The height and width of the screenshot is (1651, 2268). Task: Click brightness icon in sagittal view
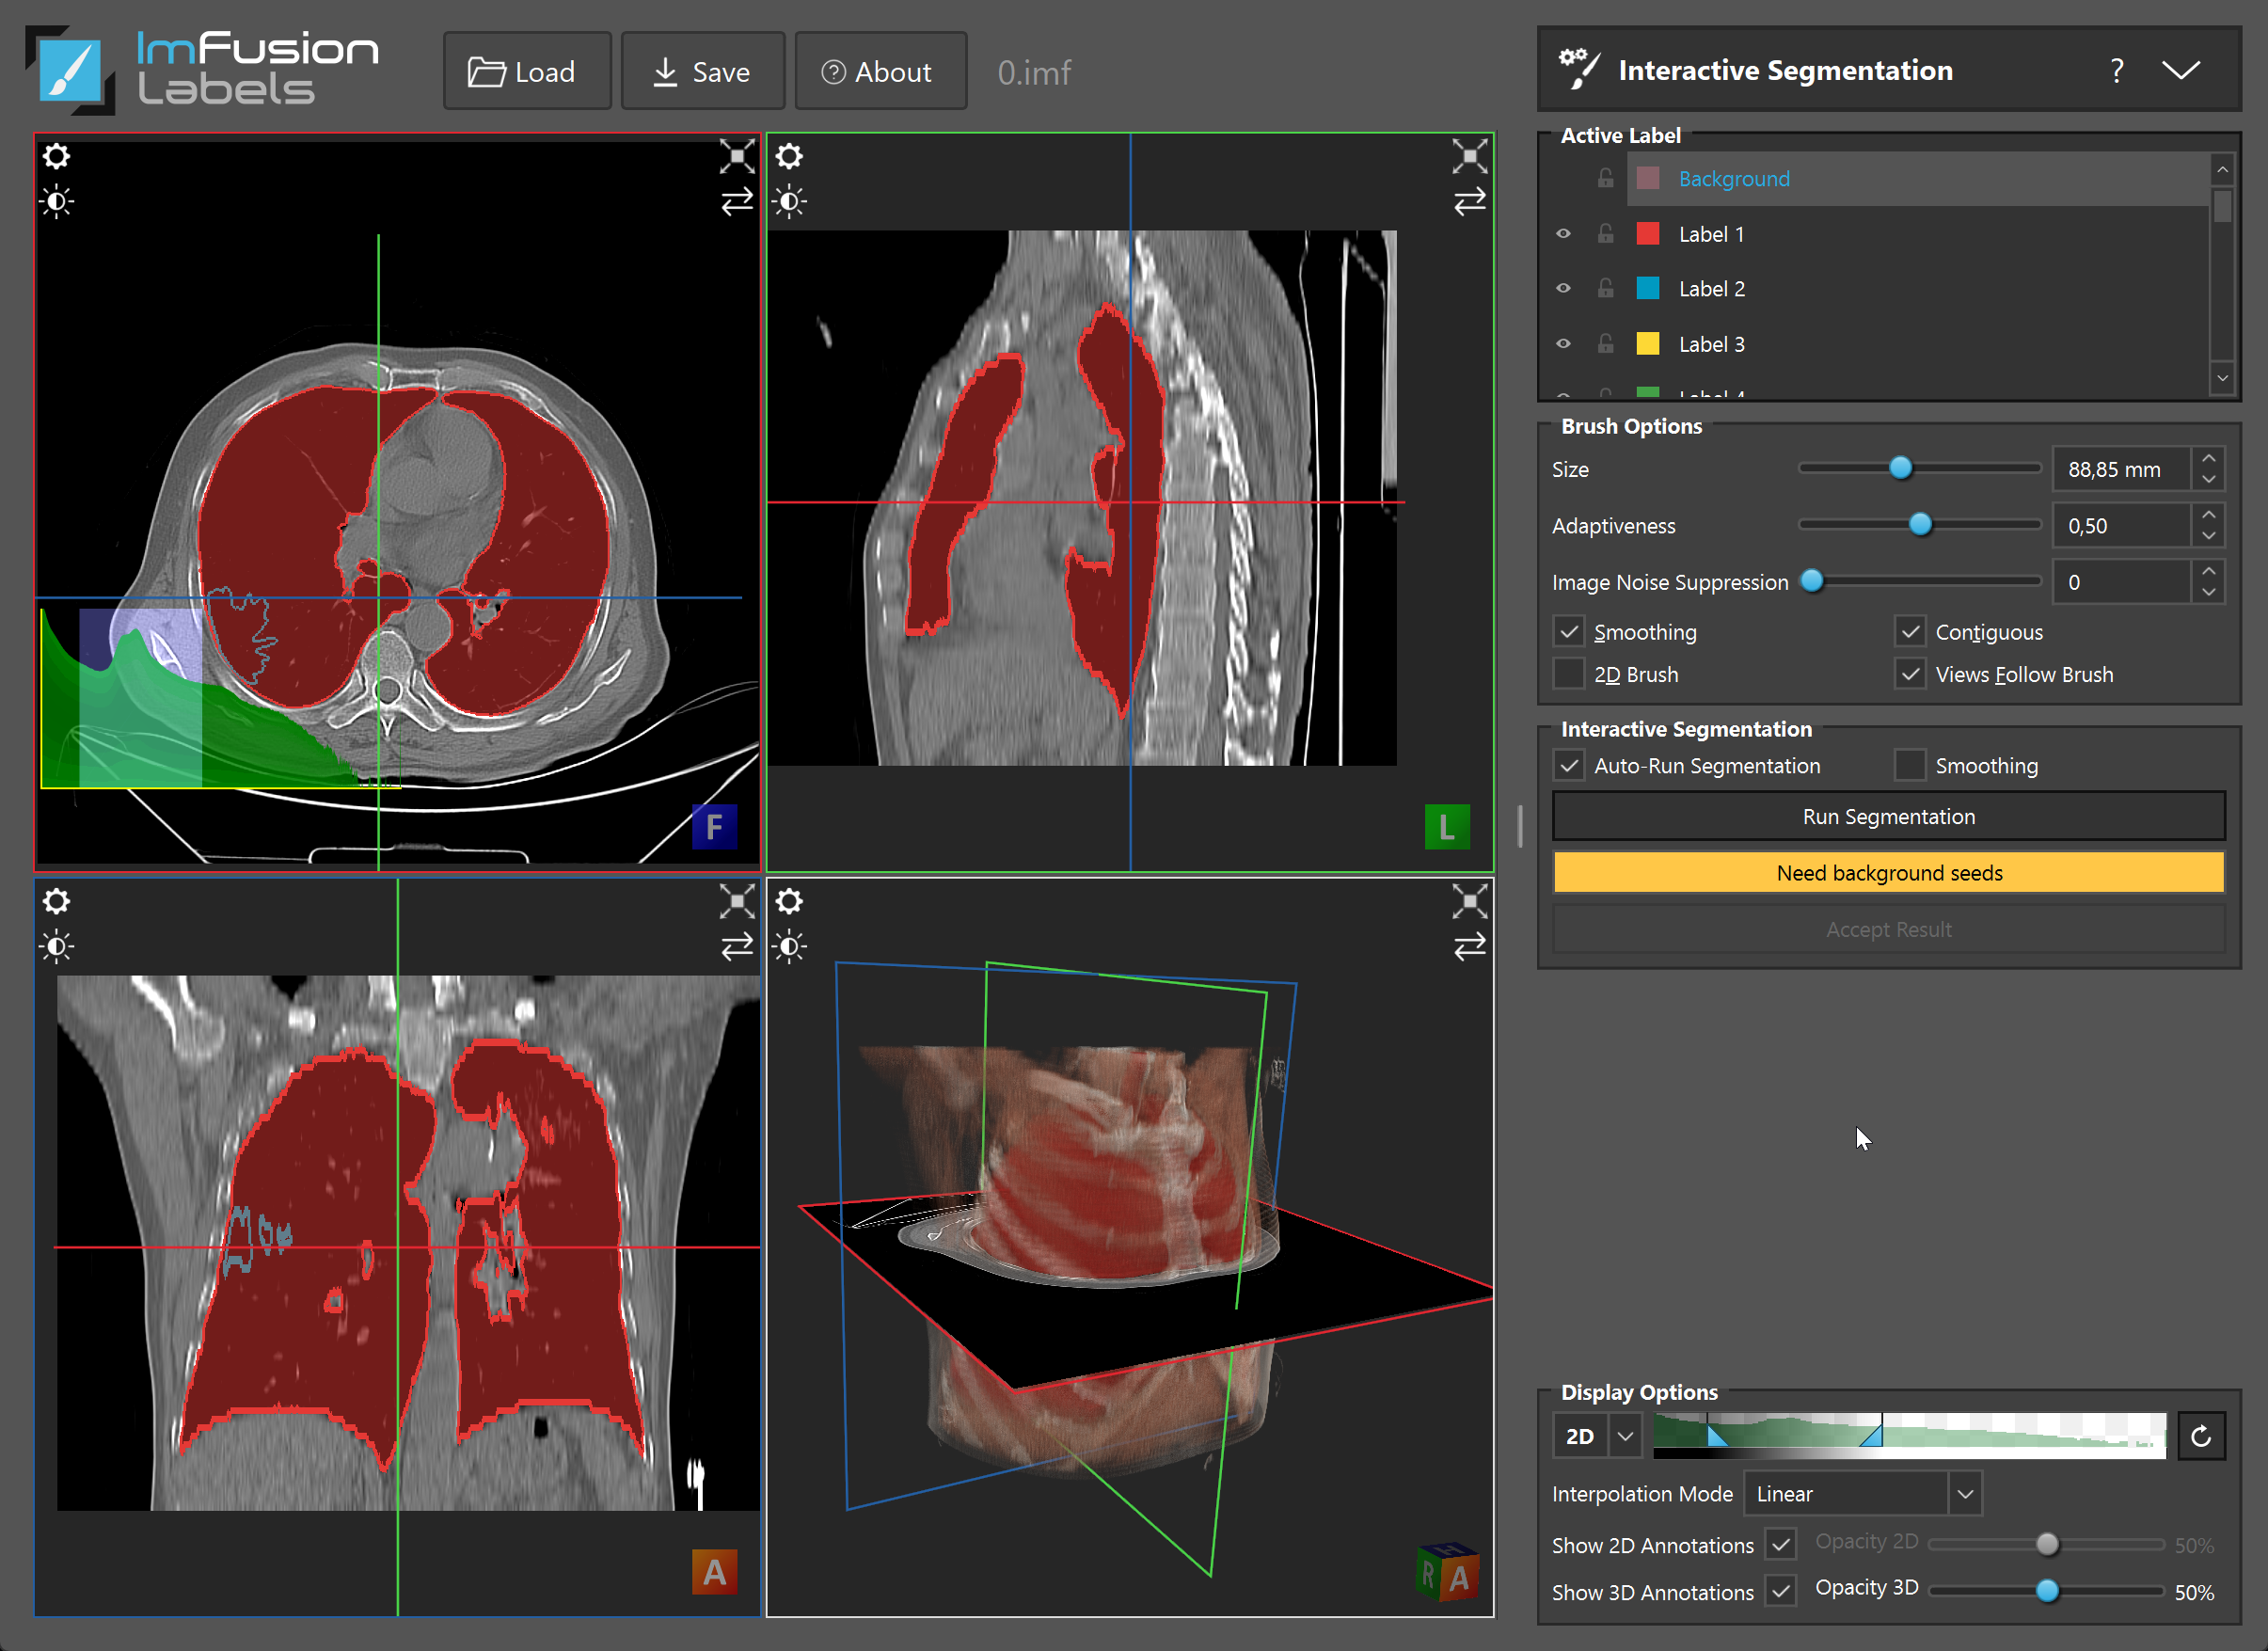tap(789, 202)
